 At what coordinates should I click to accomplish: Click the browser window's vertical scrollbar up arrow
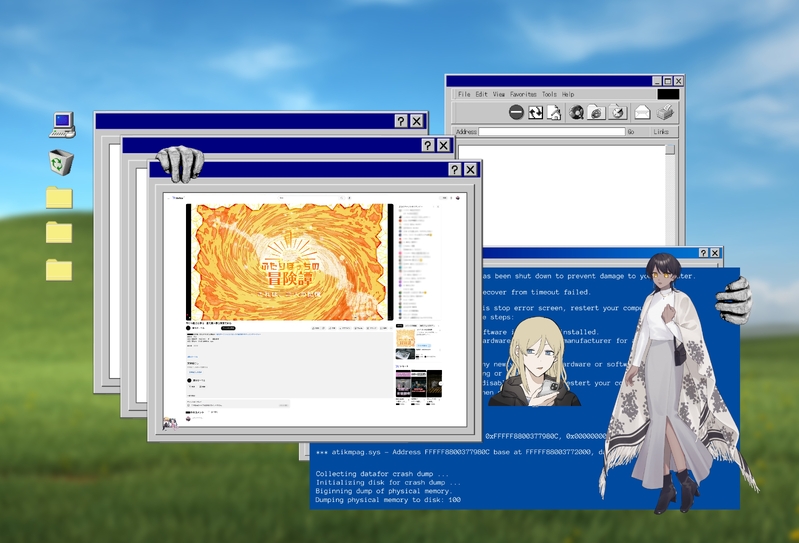tap(670, 149)
